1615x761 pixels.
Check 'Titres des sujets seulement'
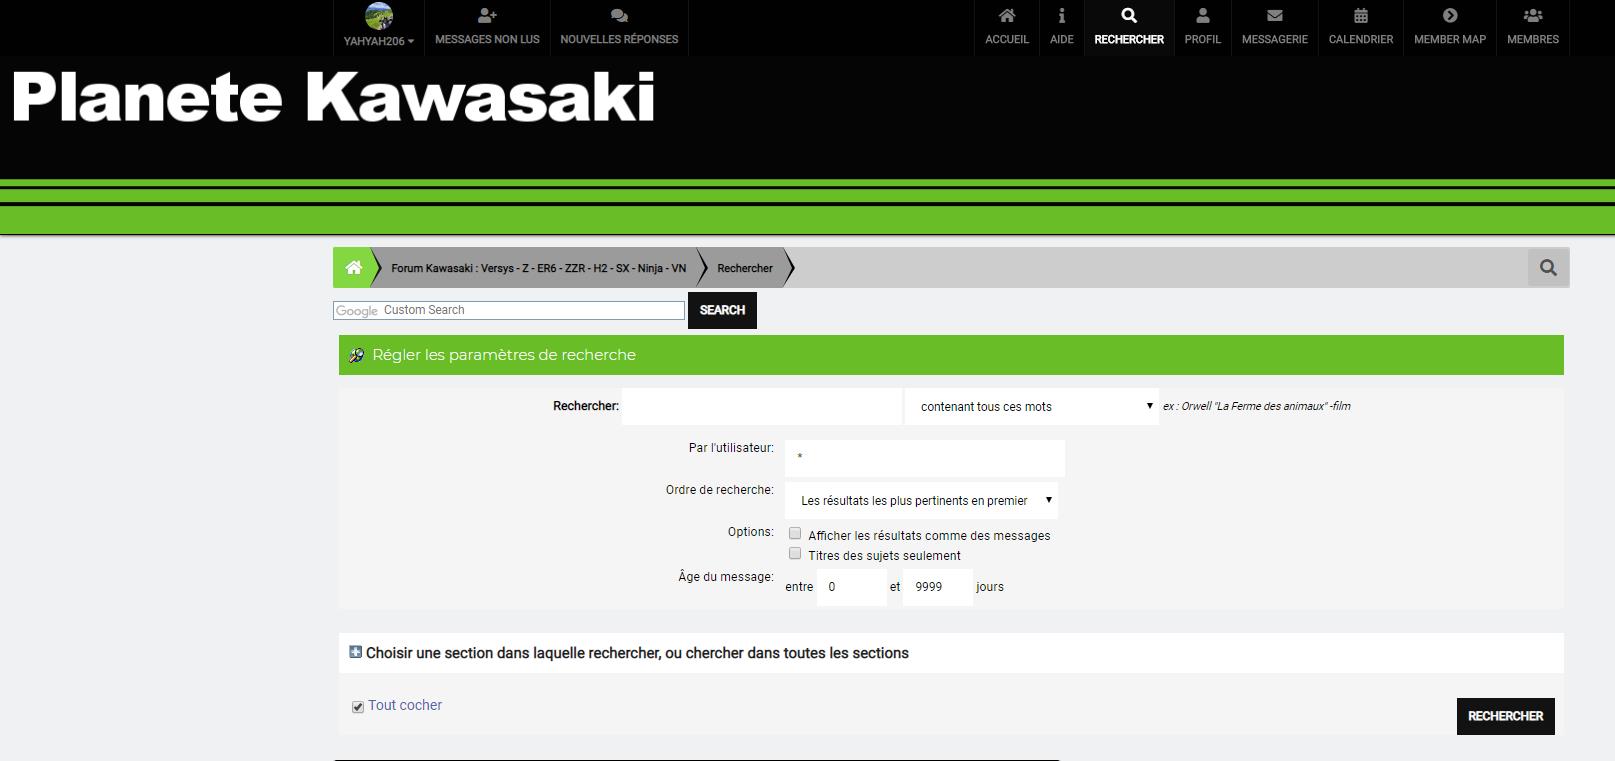tap(795, 554)
